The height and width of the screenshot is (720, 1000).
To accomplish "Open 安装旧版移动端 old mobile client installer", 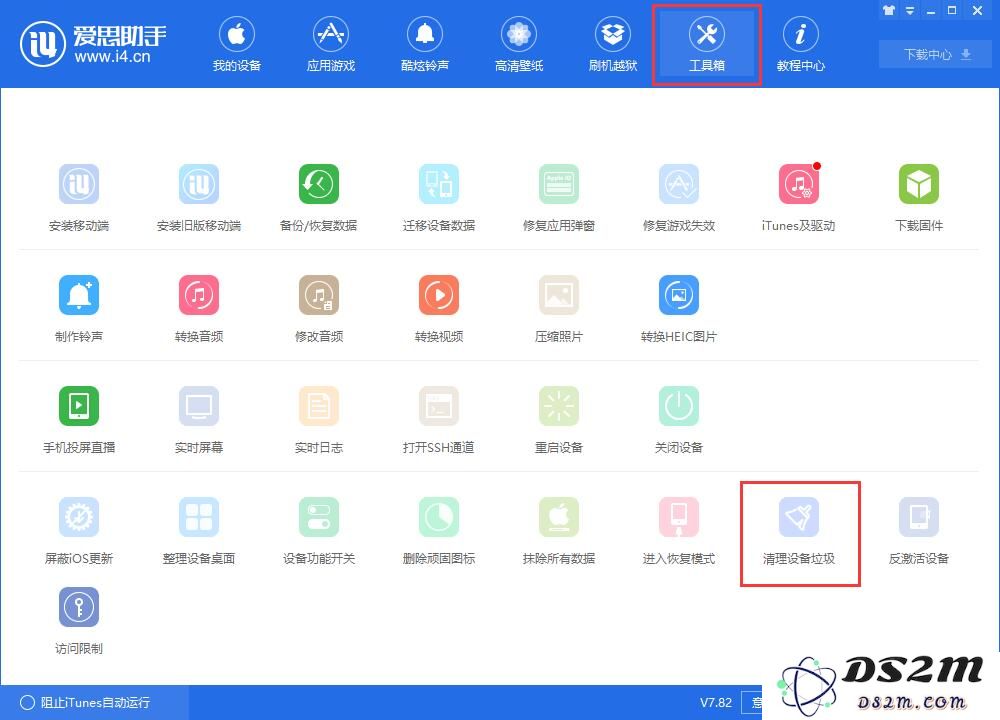I will (x=199, y=197).
